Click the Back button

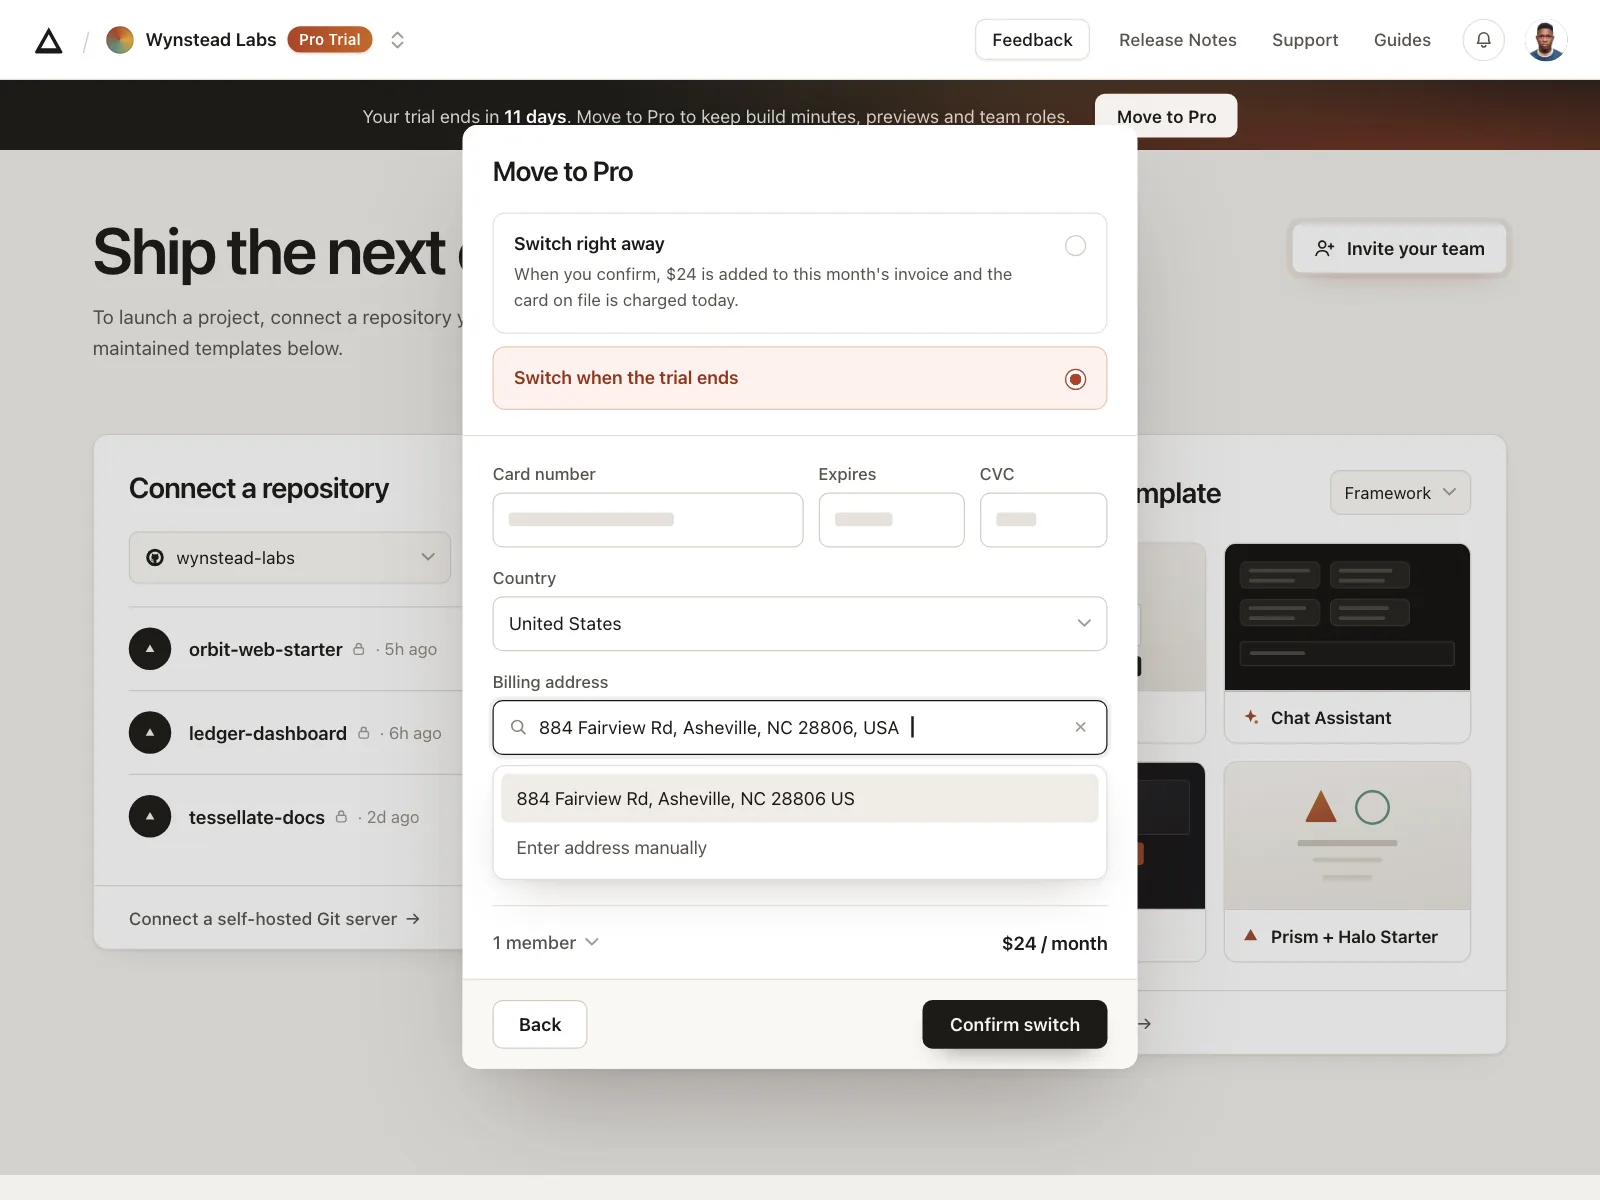[540, 1025]
